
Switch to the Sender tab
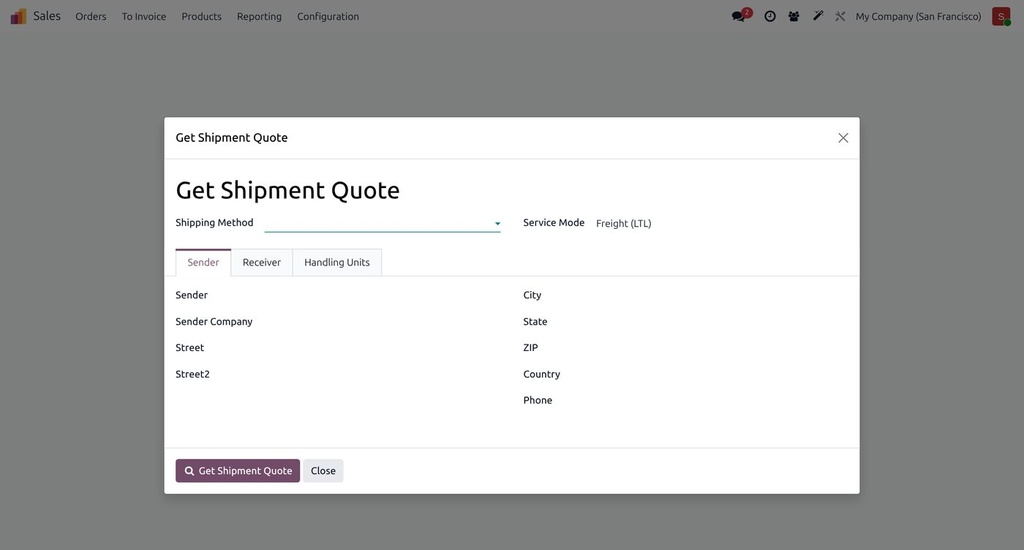tap(203, 263)
